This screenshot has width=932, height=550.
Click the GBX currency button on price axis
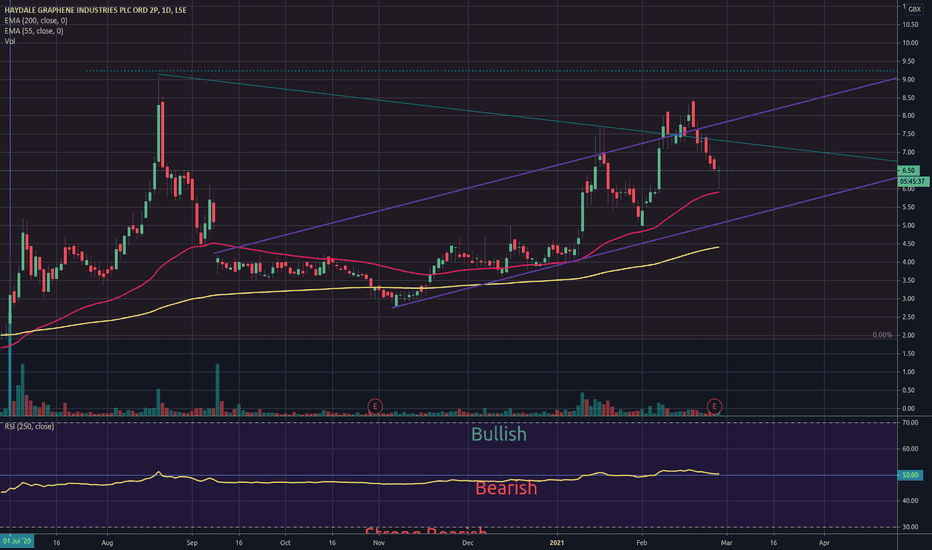(x=914, y=9)
